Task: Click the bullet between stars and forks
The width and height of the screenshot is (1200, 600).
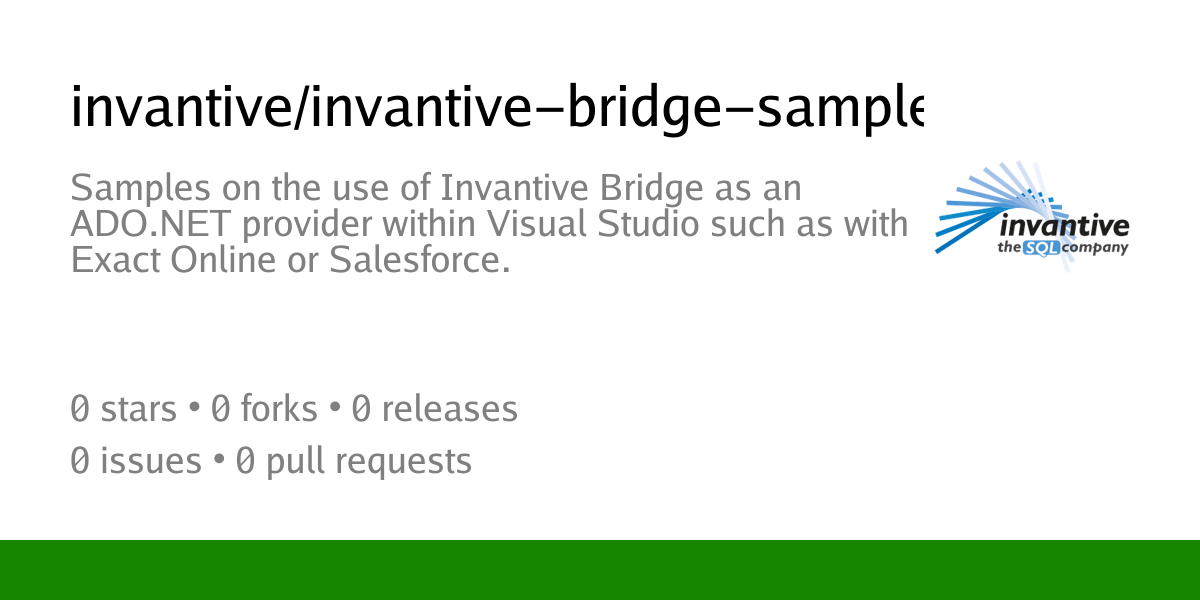Action: click(196, 409)
